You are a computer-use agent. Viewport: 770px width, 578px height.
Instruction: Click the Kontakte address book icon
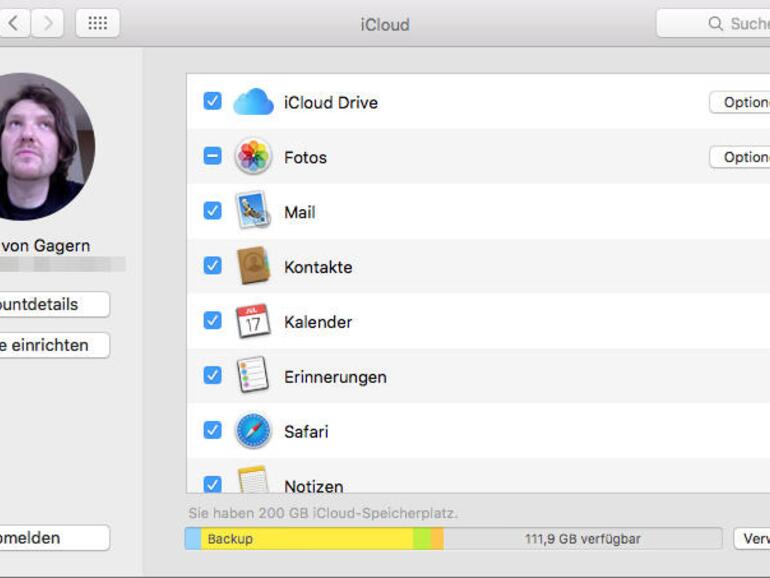[253, 266]
